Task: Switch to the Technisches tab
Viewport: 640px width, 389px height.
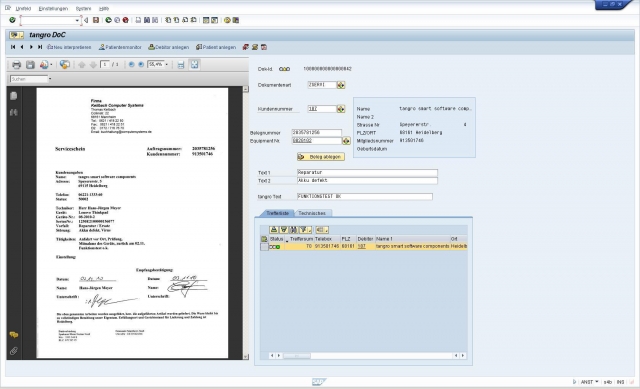Action: click(x=312, y=213)
